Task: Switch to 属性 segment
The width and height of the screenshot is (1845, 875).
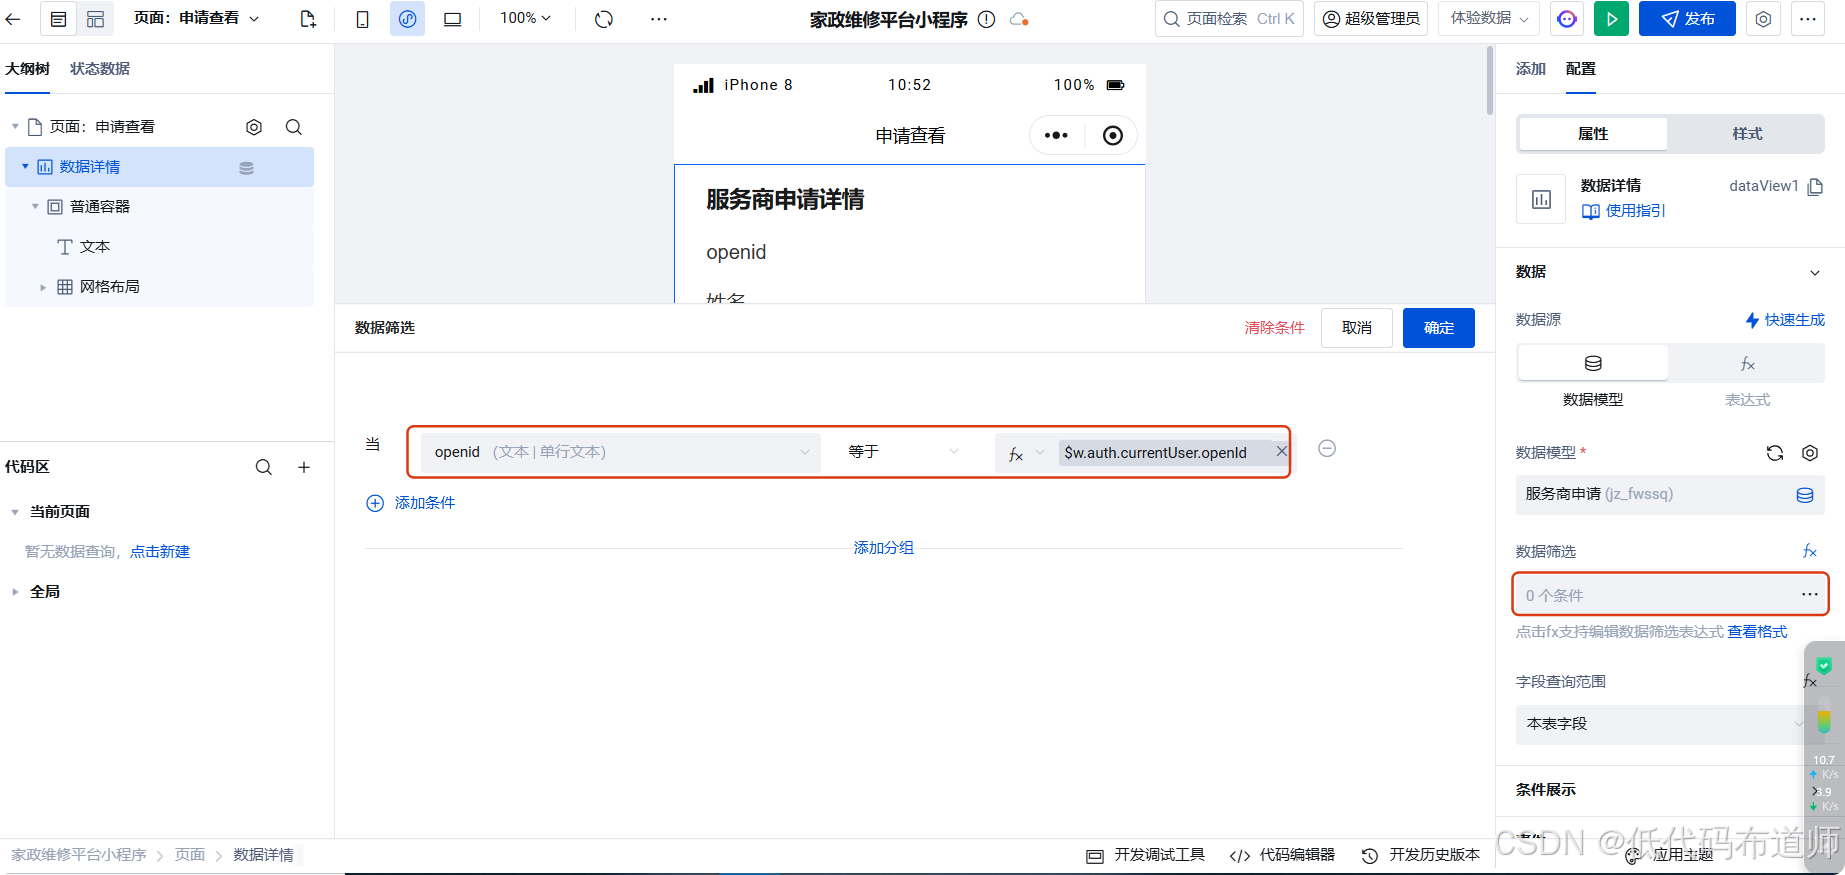Action: click(1593, 134)
